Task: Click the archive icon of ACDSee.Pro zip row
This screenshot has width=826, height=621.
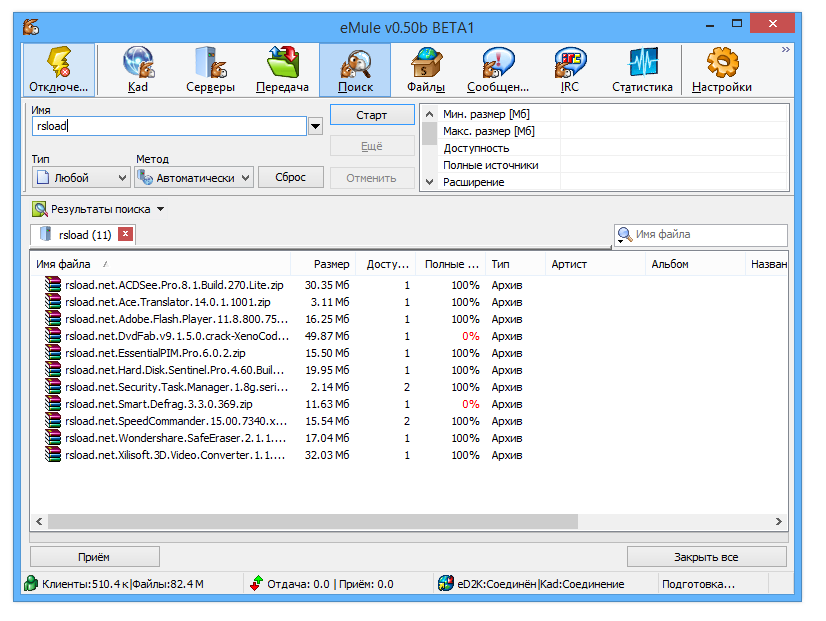Action: [x=53, y=284]
